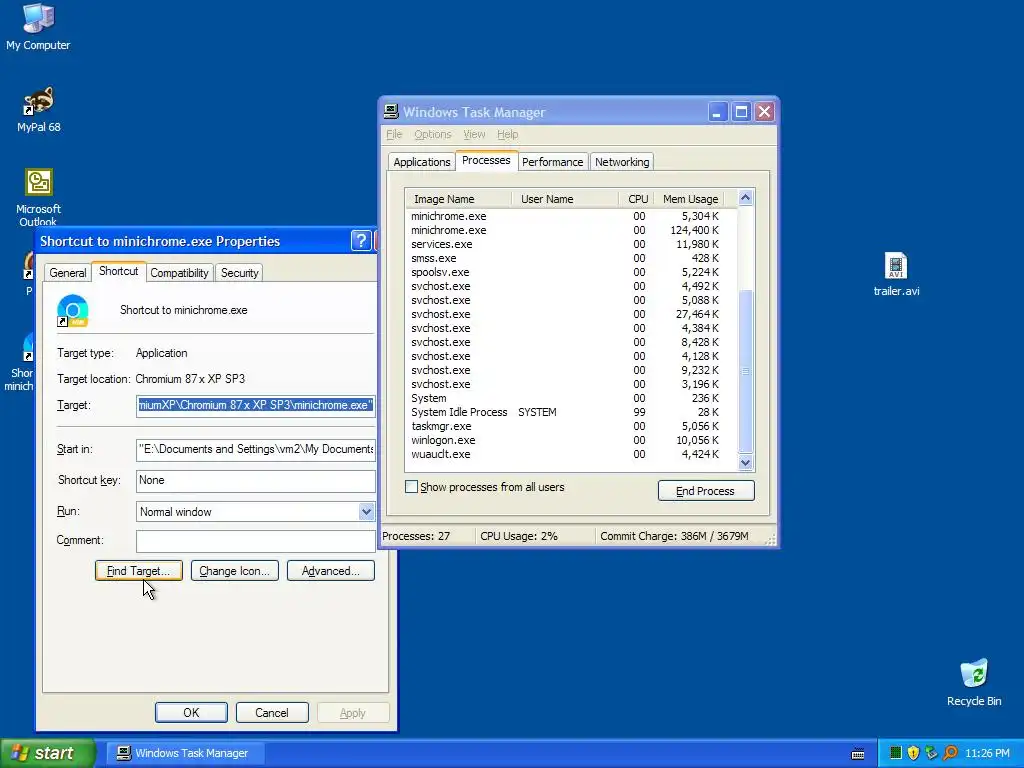1024x768 pixels.
Task: Click the taskbar clock showing 11:26 PM
Action: click(987, 753)
